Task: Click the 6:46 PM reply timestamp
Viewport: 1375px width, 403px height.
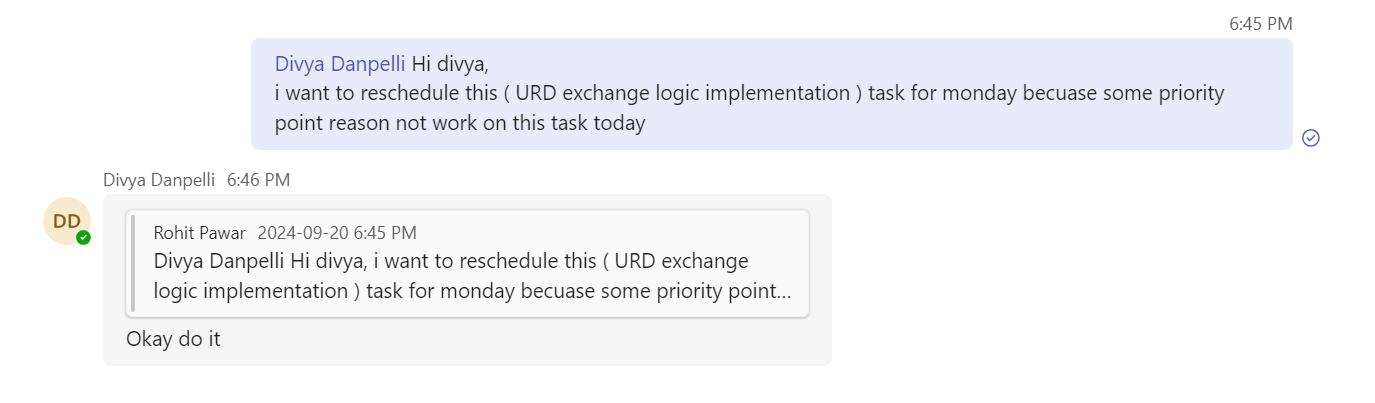Action: click(x=258, y=180)
